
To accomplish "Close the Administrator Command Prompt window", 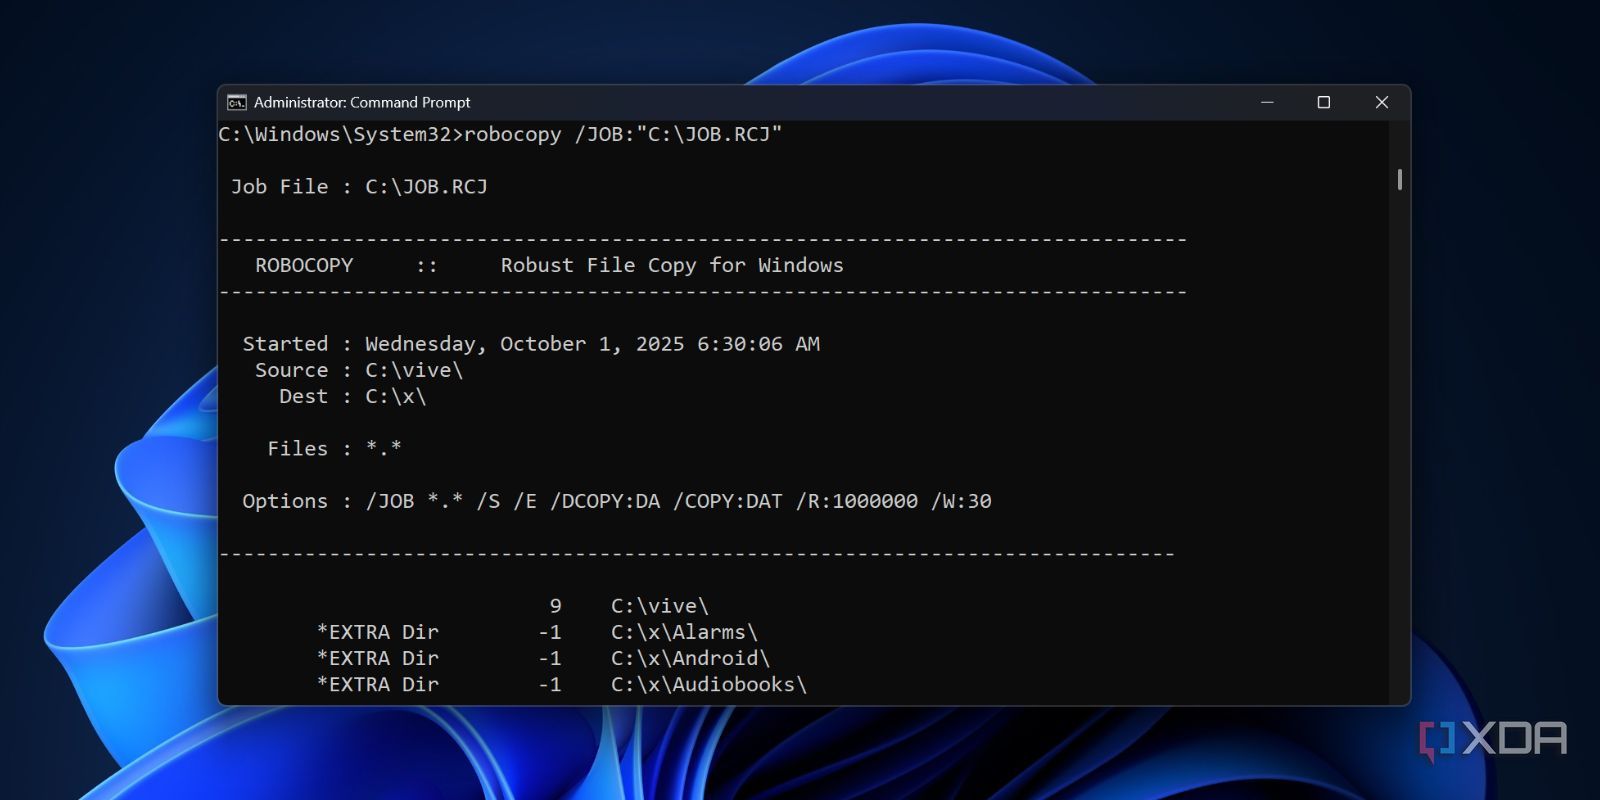I will coord(1382,103).
